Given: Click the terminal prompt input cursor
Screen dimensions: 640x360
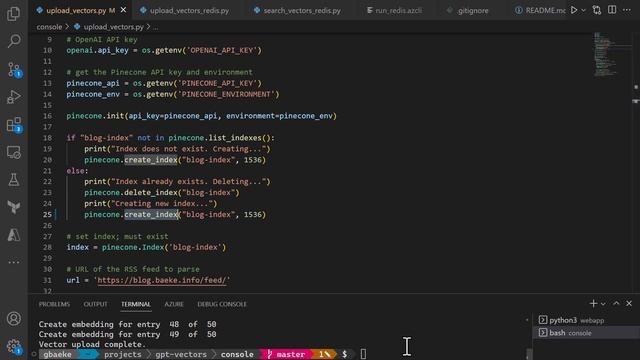Looking at the screenshot, I should click(x=363, y=354).
